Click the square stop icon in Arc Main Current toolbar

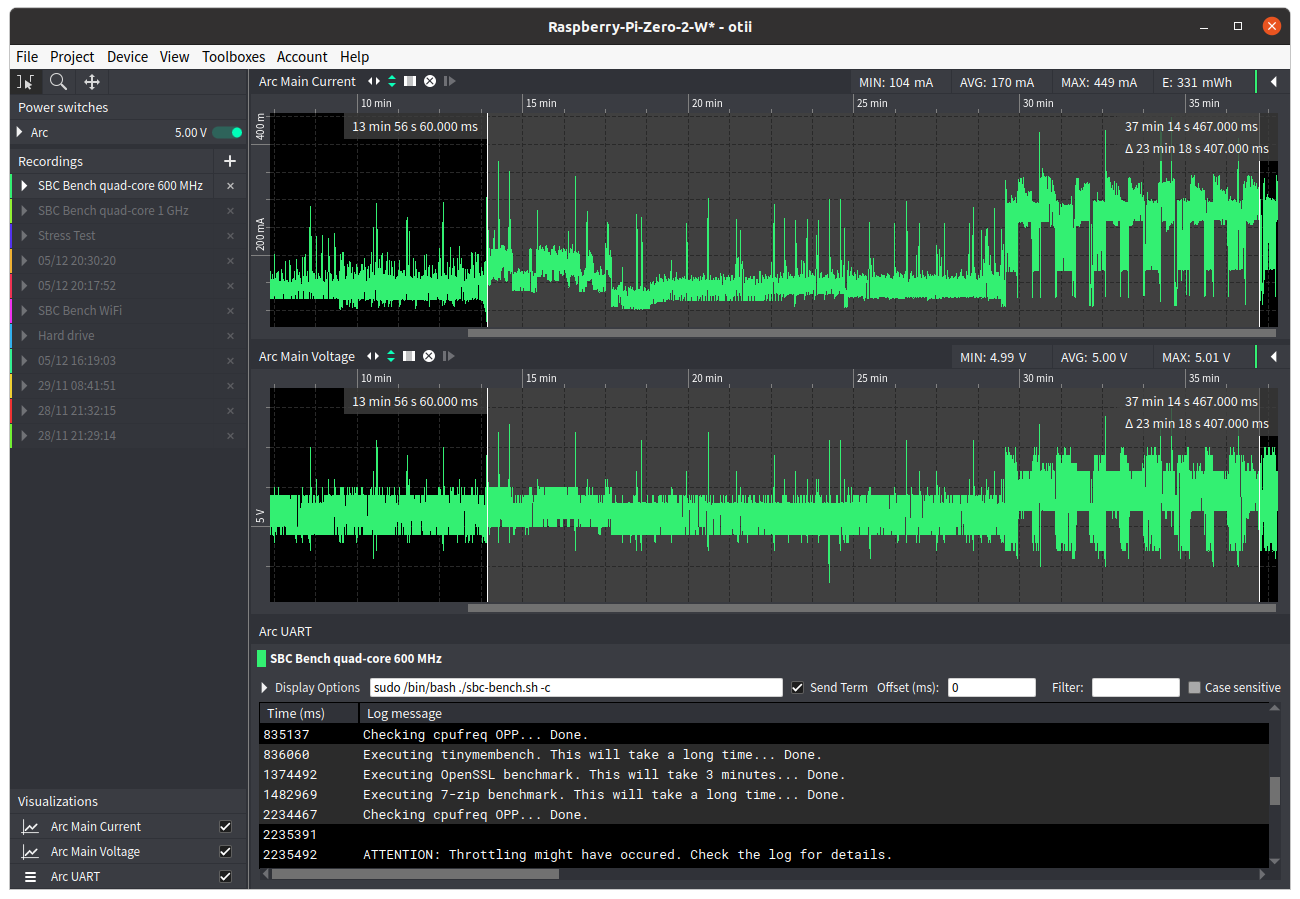[410, 82]
